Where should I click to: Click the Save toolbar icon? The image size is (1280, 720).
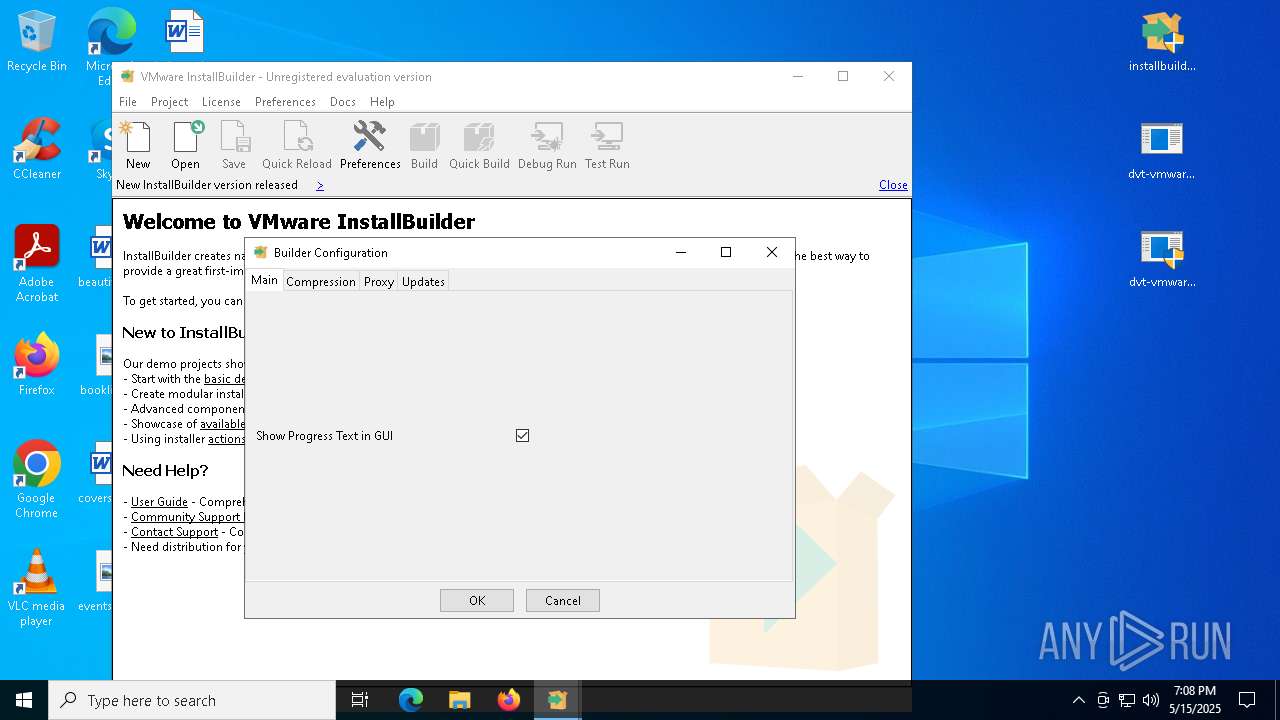click(x=234, y=145)
